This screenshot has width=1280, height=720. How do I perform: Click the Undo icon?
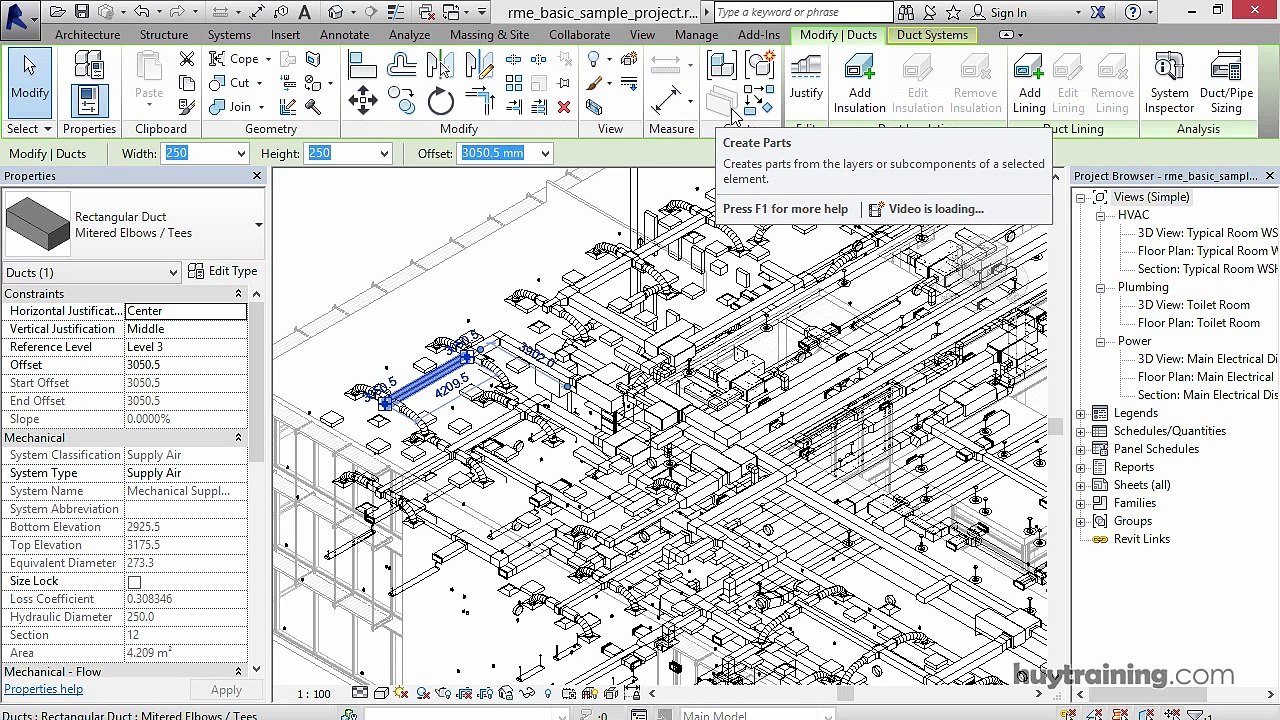click(142, 12)
